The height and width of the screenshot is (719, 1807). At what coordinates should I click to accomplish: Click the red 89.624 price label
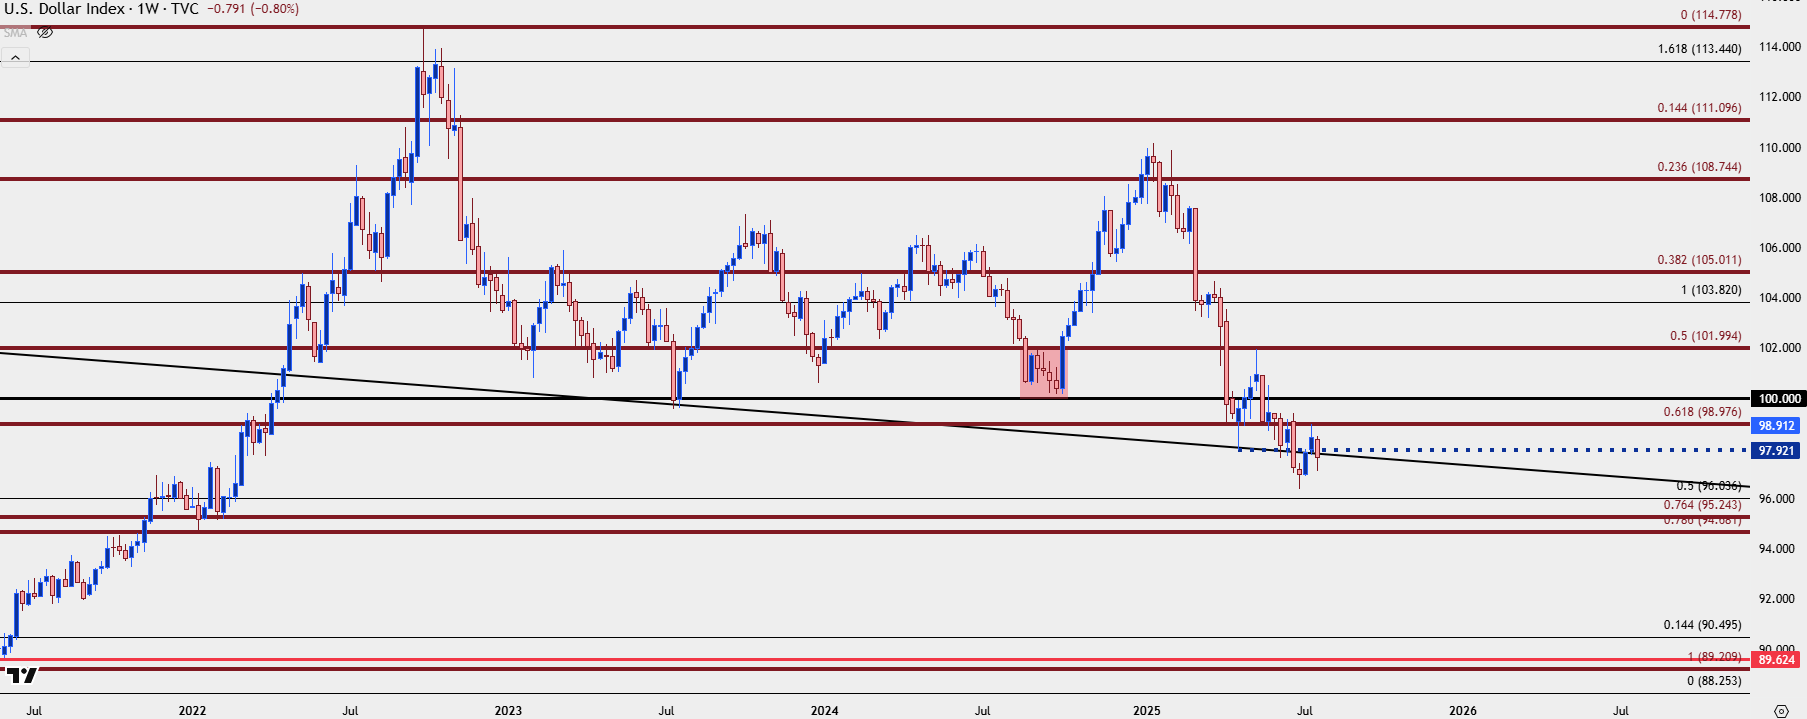pos(1777,659)
